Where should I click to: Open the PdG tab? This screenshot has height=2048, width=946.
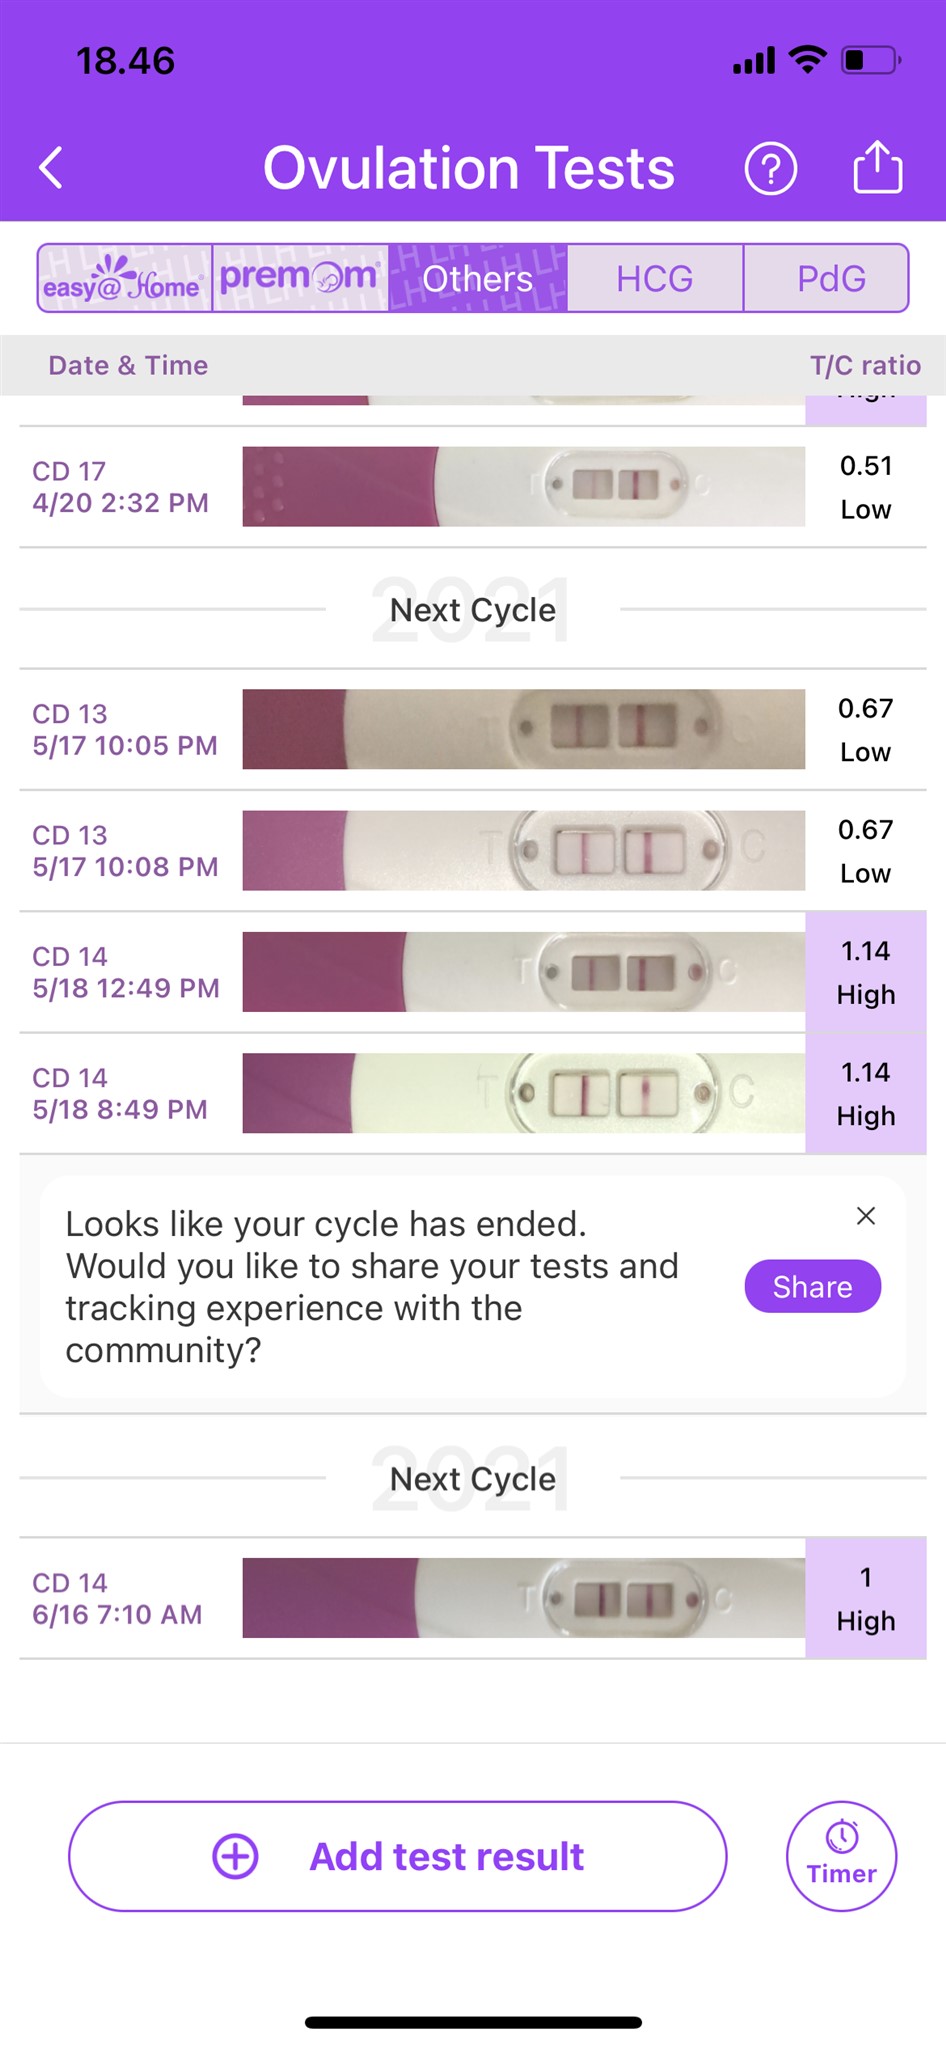click(830, 279)
